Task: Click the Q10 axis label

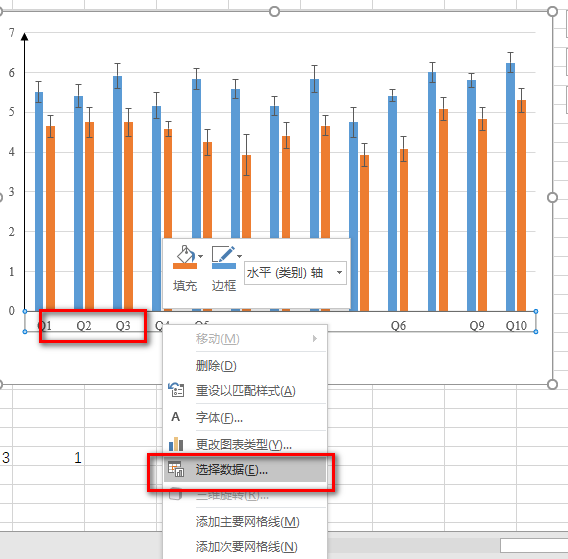Action: point(516,326)
